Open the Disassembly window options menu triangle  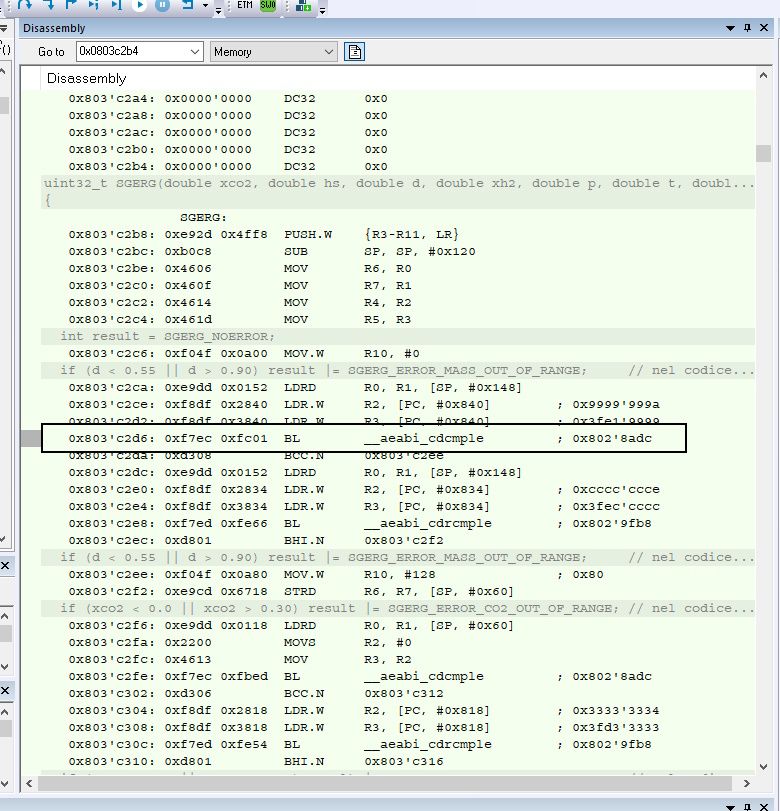pos(730,28)
